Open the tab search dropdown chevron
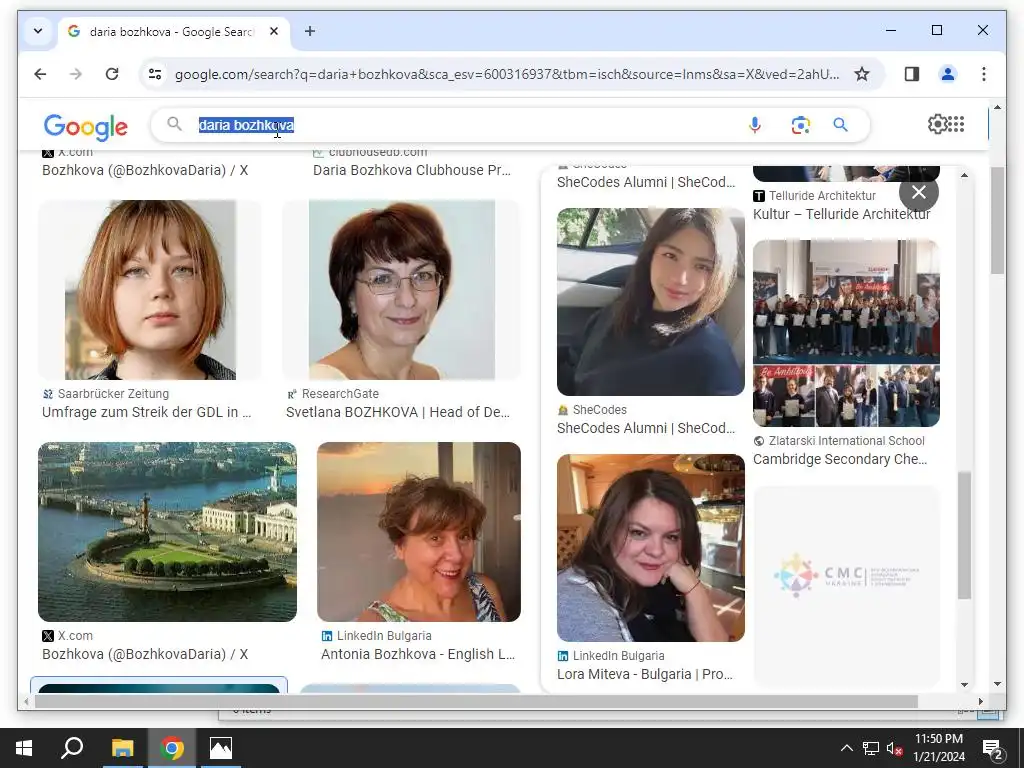The width and height of the screenshot is (1024, 768). click(38, 31)
